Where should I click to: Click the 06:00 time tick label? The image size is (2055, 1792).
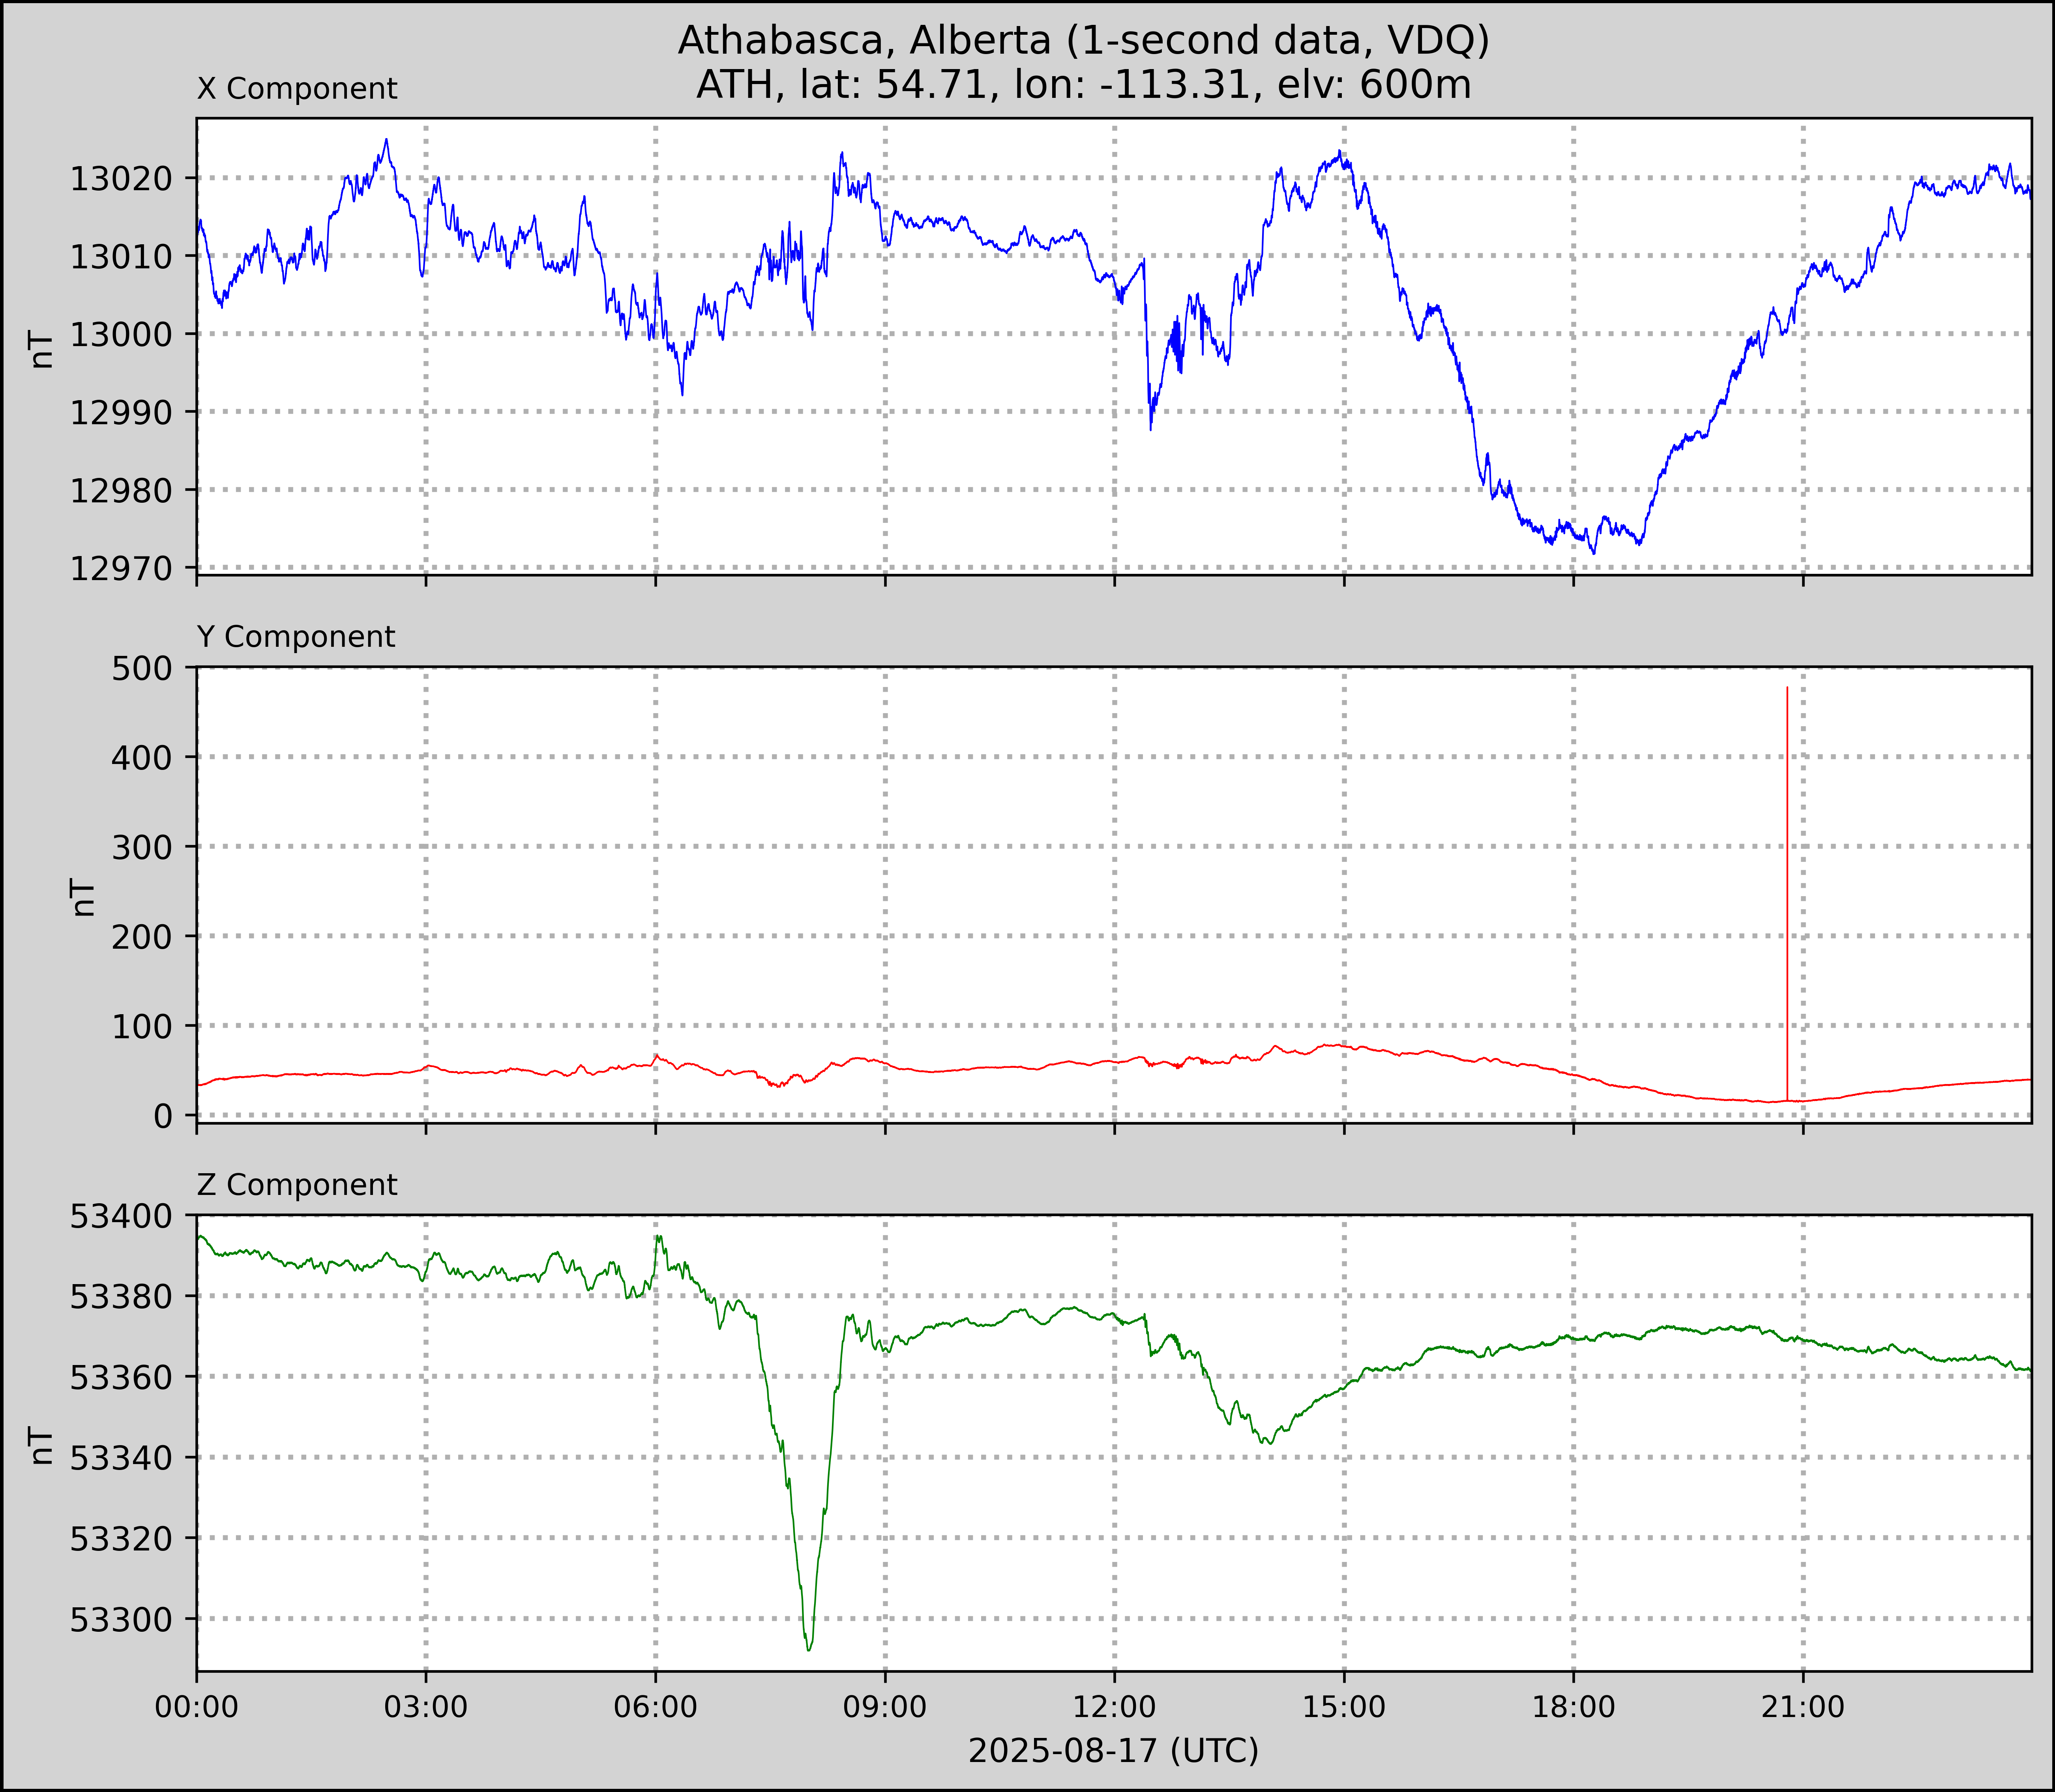point(655,1706)
